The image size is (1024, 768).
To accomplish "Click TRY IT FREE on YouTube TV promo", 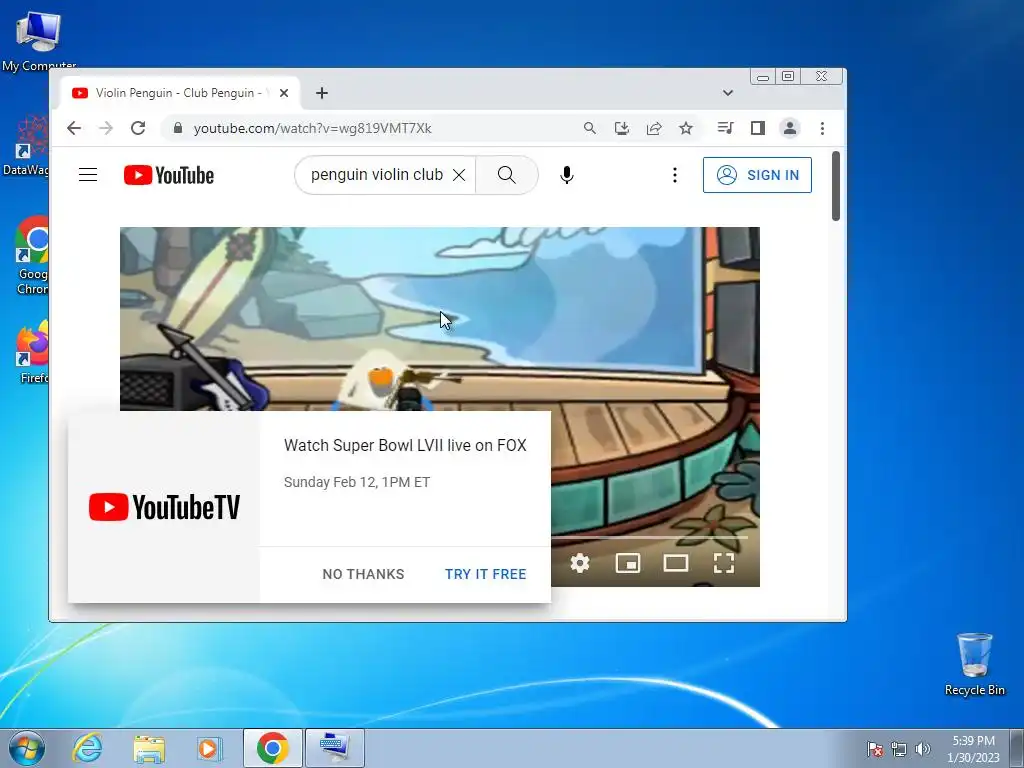I will [485, 574].
